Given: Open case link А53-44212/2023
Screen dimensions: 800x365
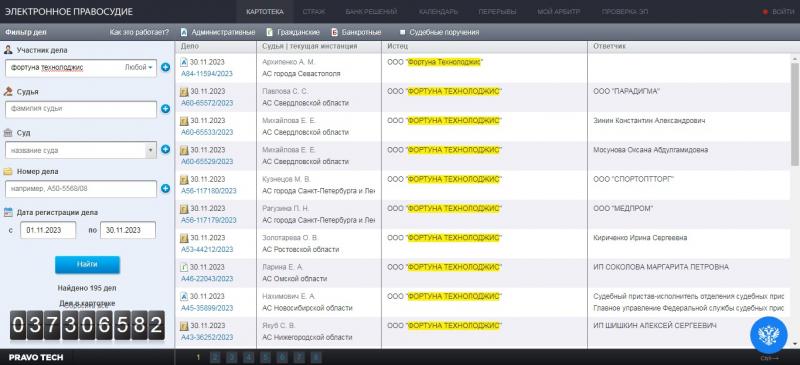Looking at the screenshot, I should pyautogui.click(x=207, y=250).
